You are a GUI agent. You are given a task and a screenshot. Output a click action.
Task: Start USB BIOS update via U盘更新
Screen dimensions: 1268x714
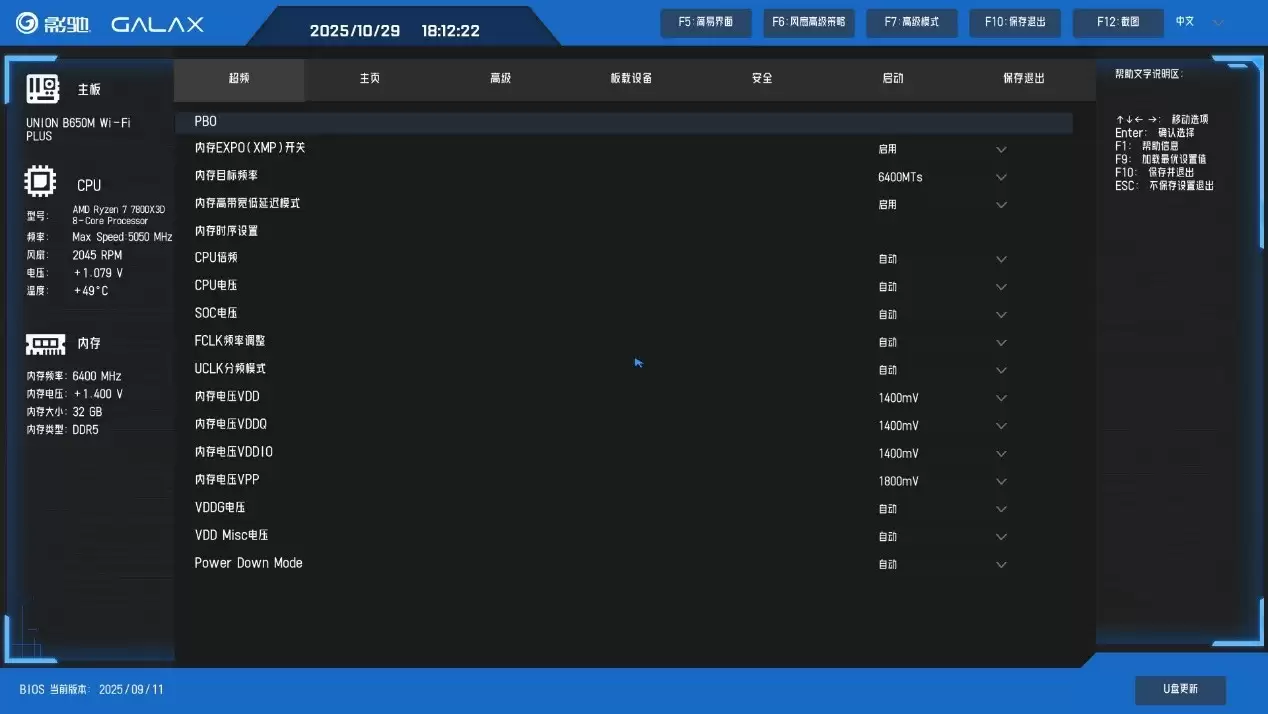[x=1180, y=690]
